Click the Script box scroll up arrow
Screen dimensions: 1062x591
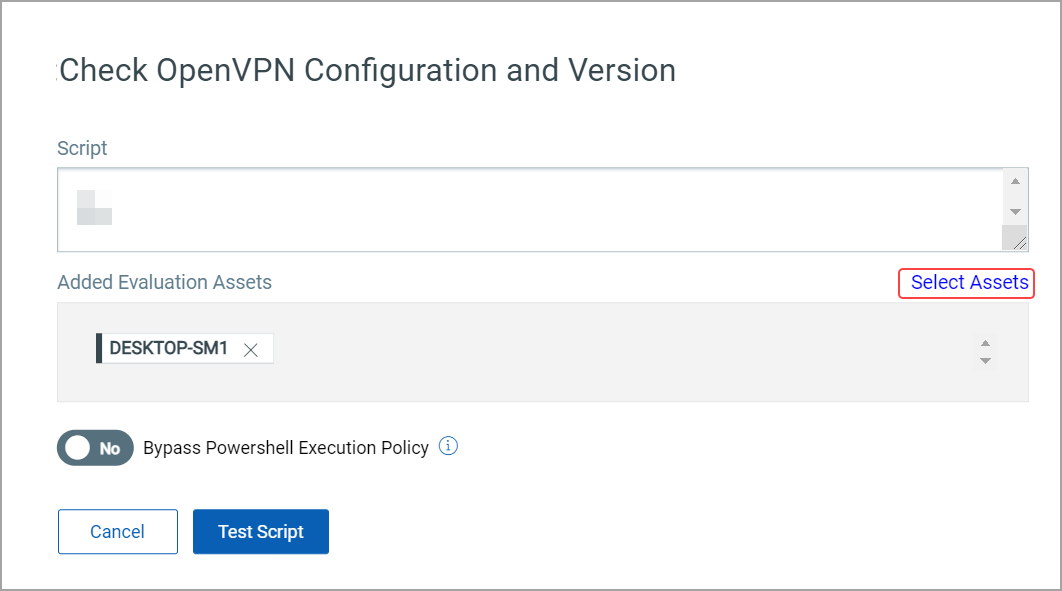1015,181
